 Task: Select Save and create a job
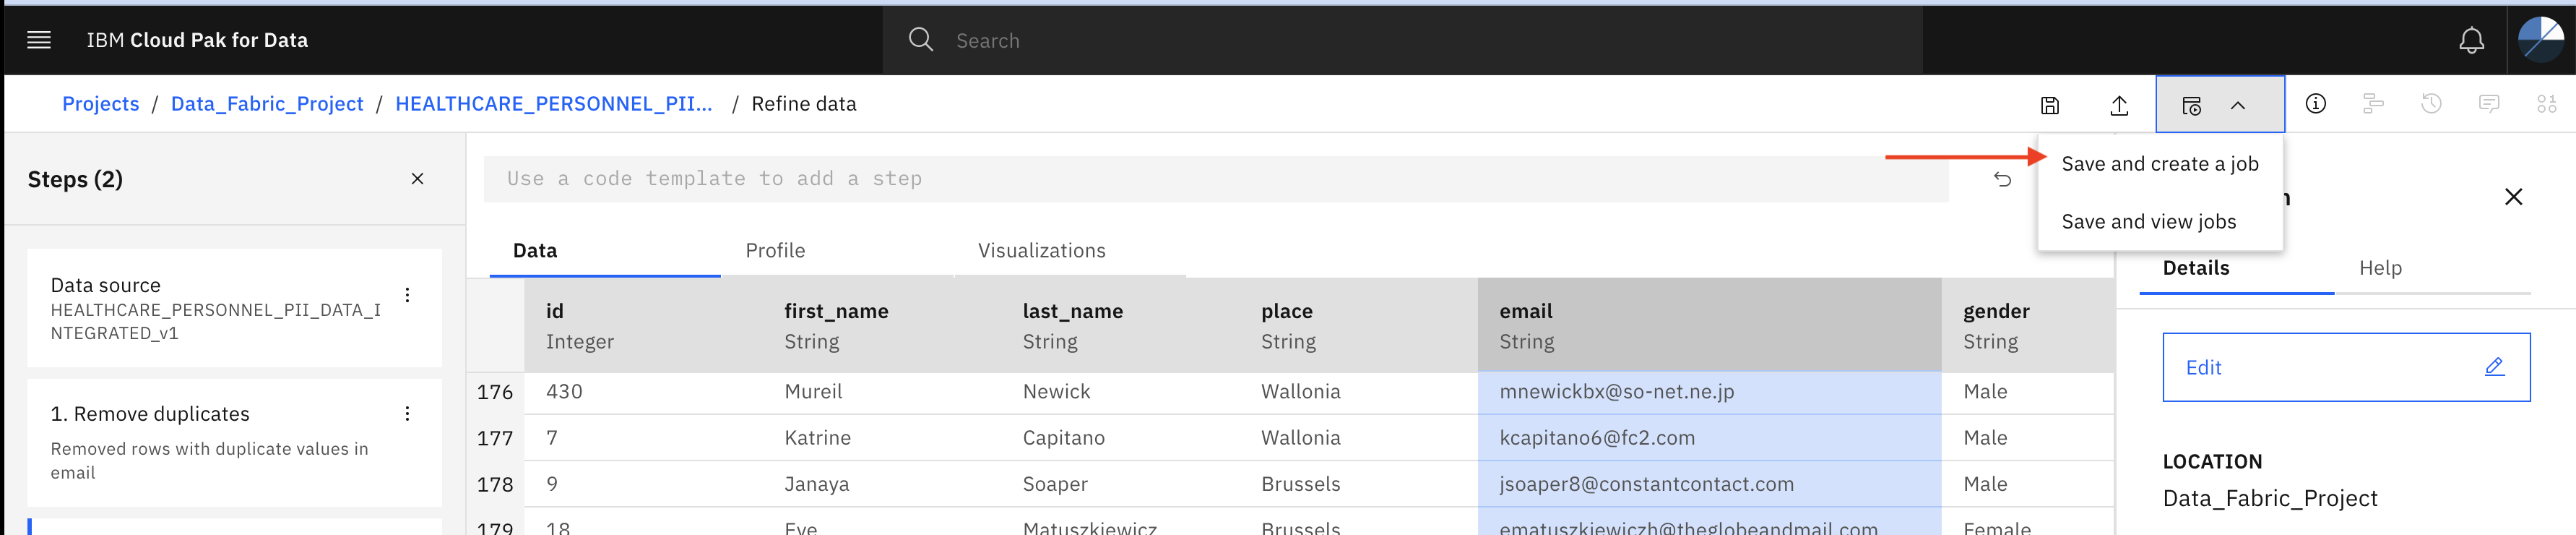pos(2160,164)
